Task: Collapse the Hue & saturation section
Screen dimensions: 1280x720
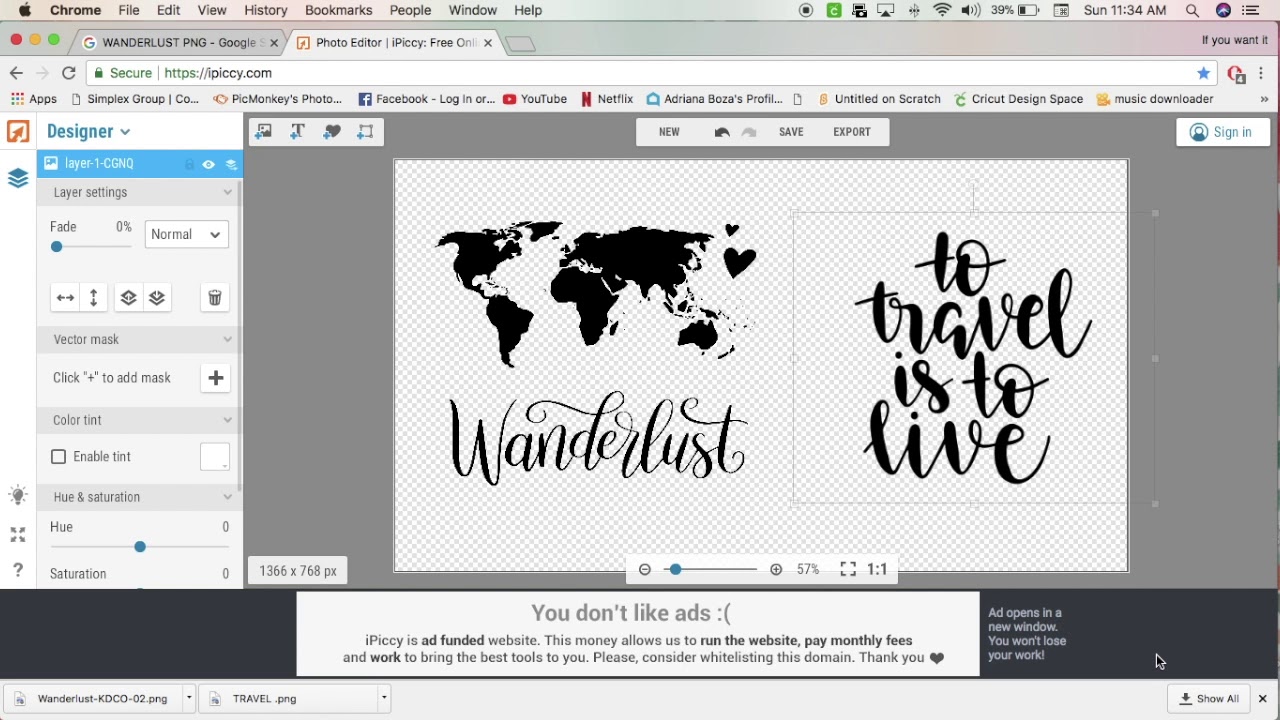Action: click(x=227, y=497)
